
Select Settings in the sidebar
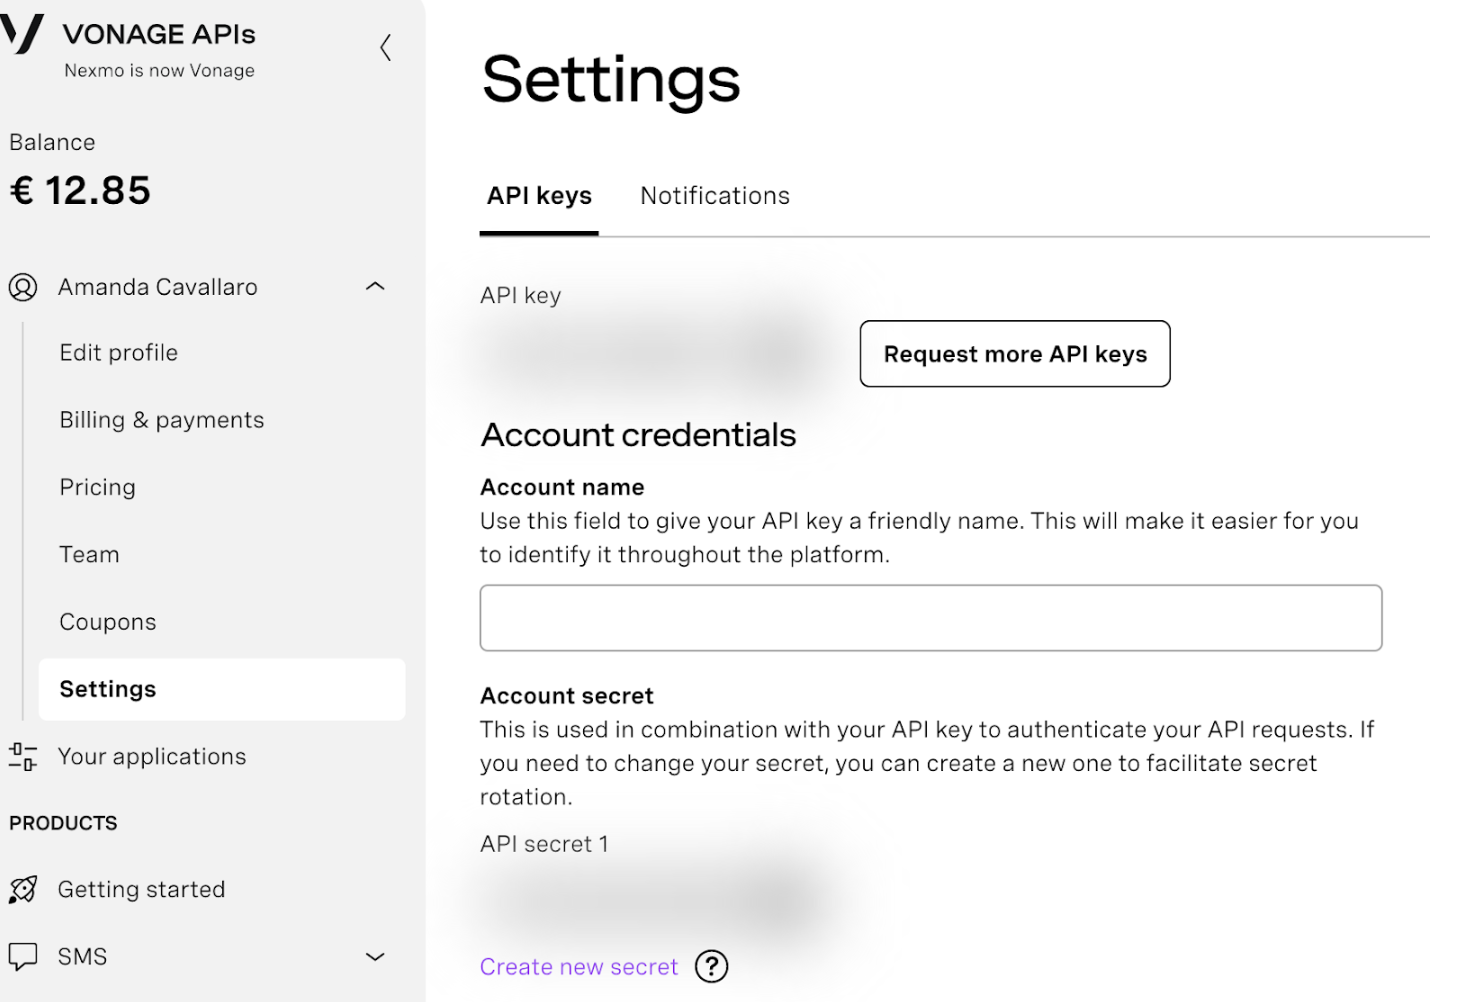click(x=222, y=689)
